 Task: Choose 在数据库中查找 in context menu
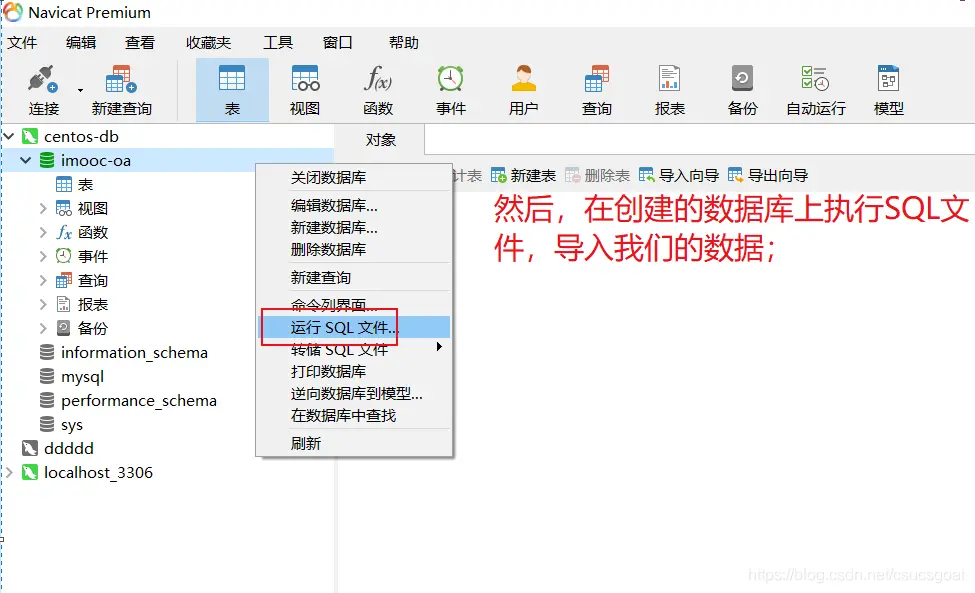[x=354, y=415]
